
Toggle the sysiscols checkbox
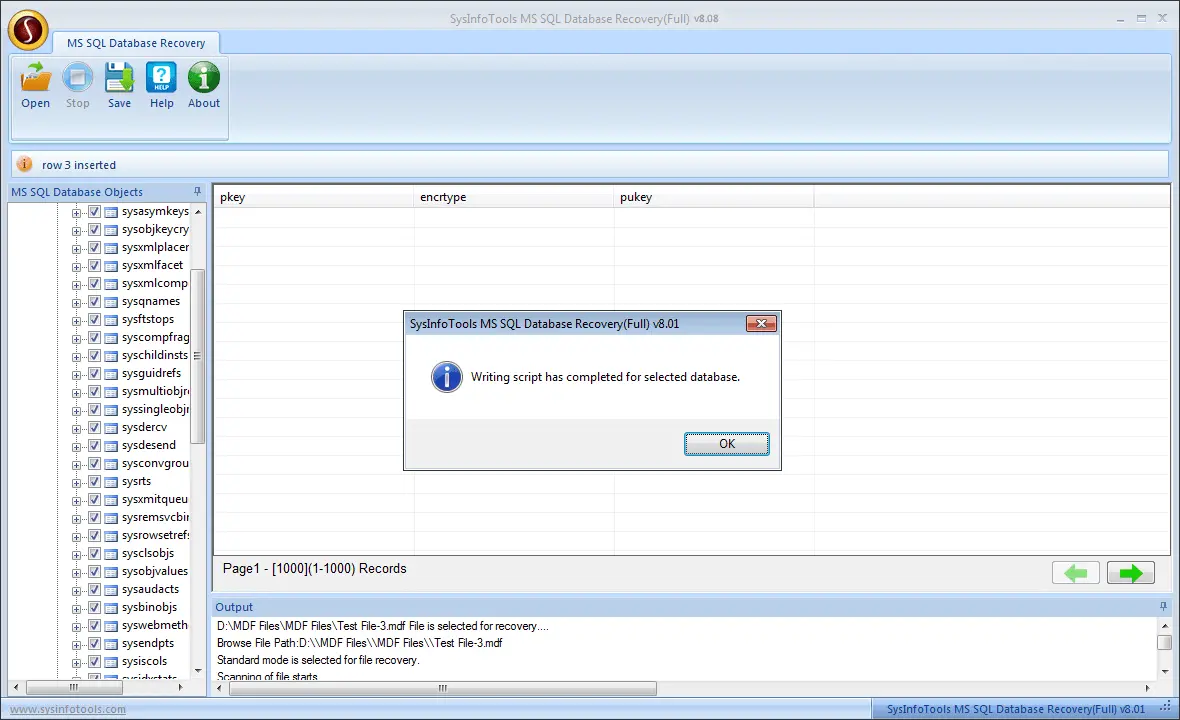[94, 661]
